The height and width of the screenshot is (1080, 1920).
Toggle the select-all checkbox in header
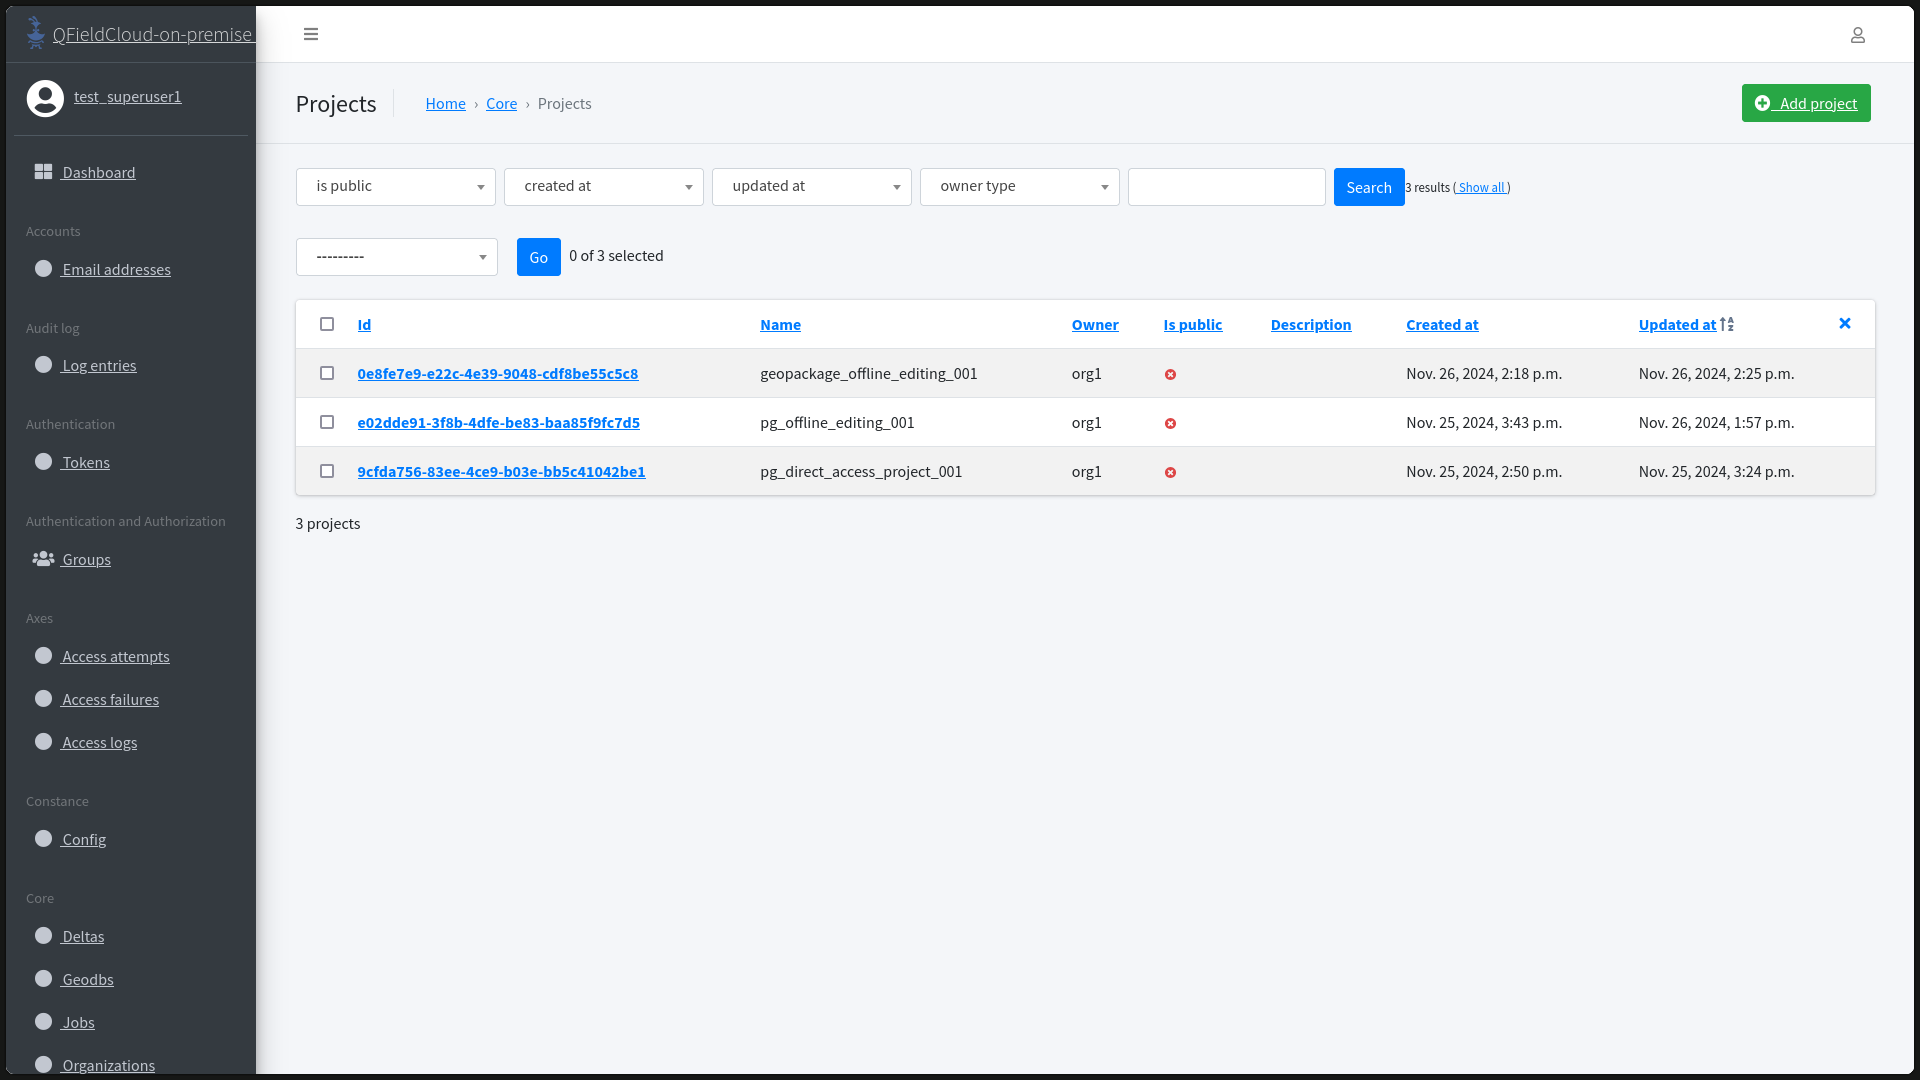pos(327,324)
